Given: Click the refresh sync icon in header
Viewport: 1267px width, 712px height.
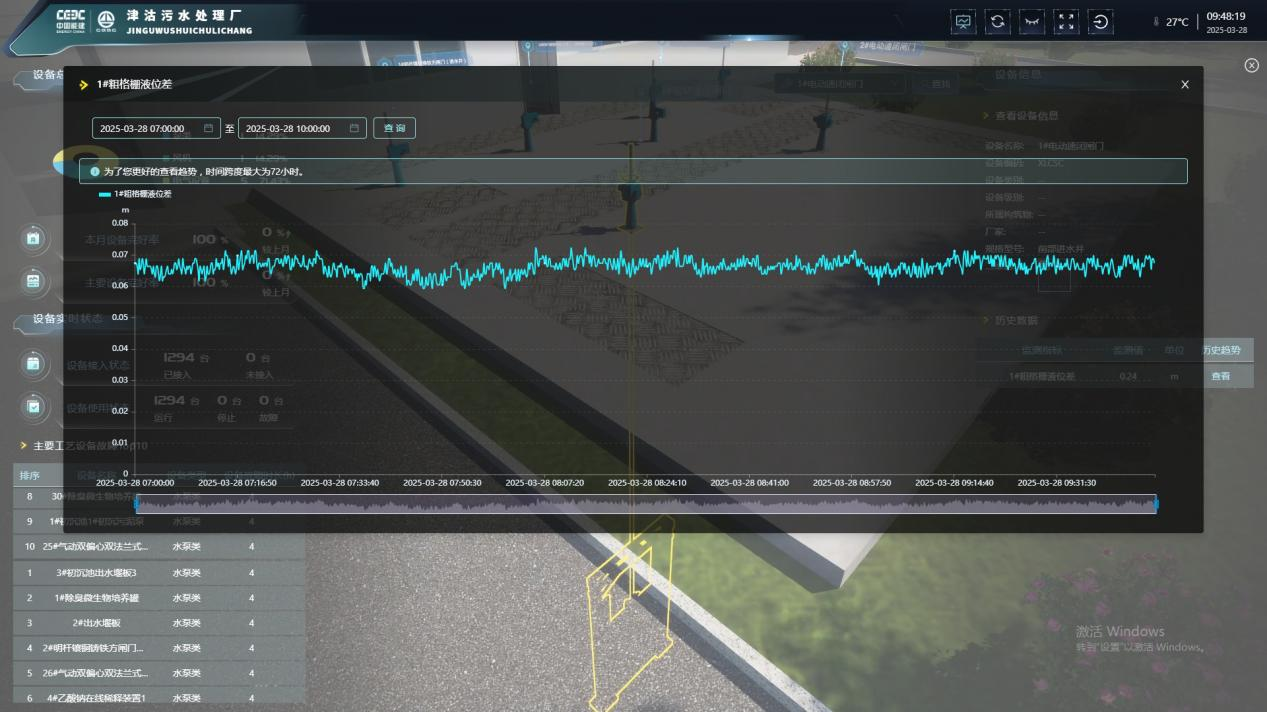Looking at the screenshot, I should [x=997, y=22].
